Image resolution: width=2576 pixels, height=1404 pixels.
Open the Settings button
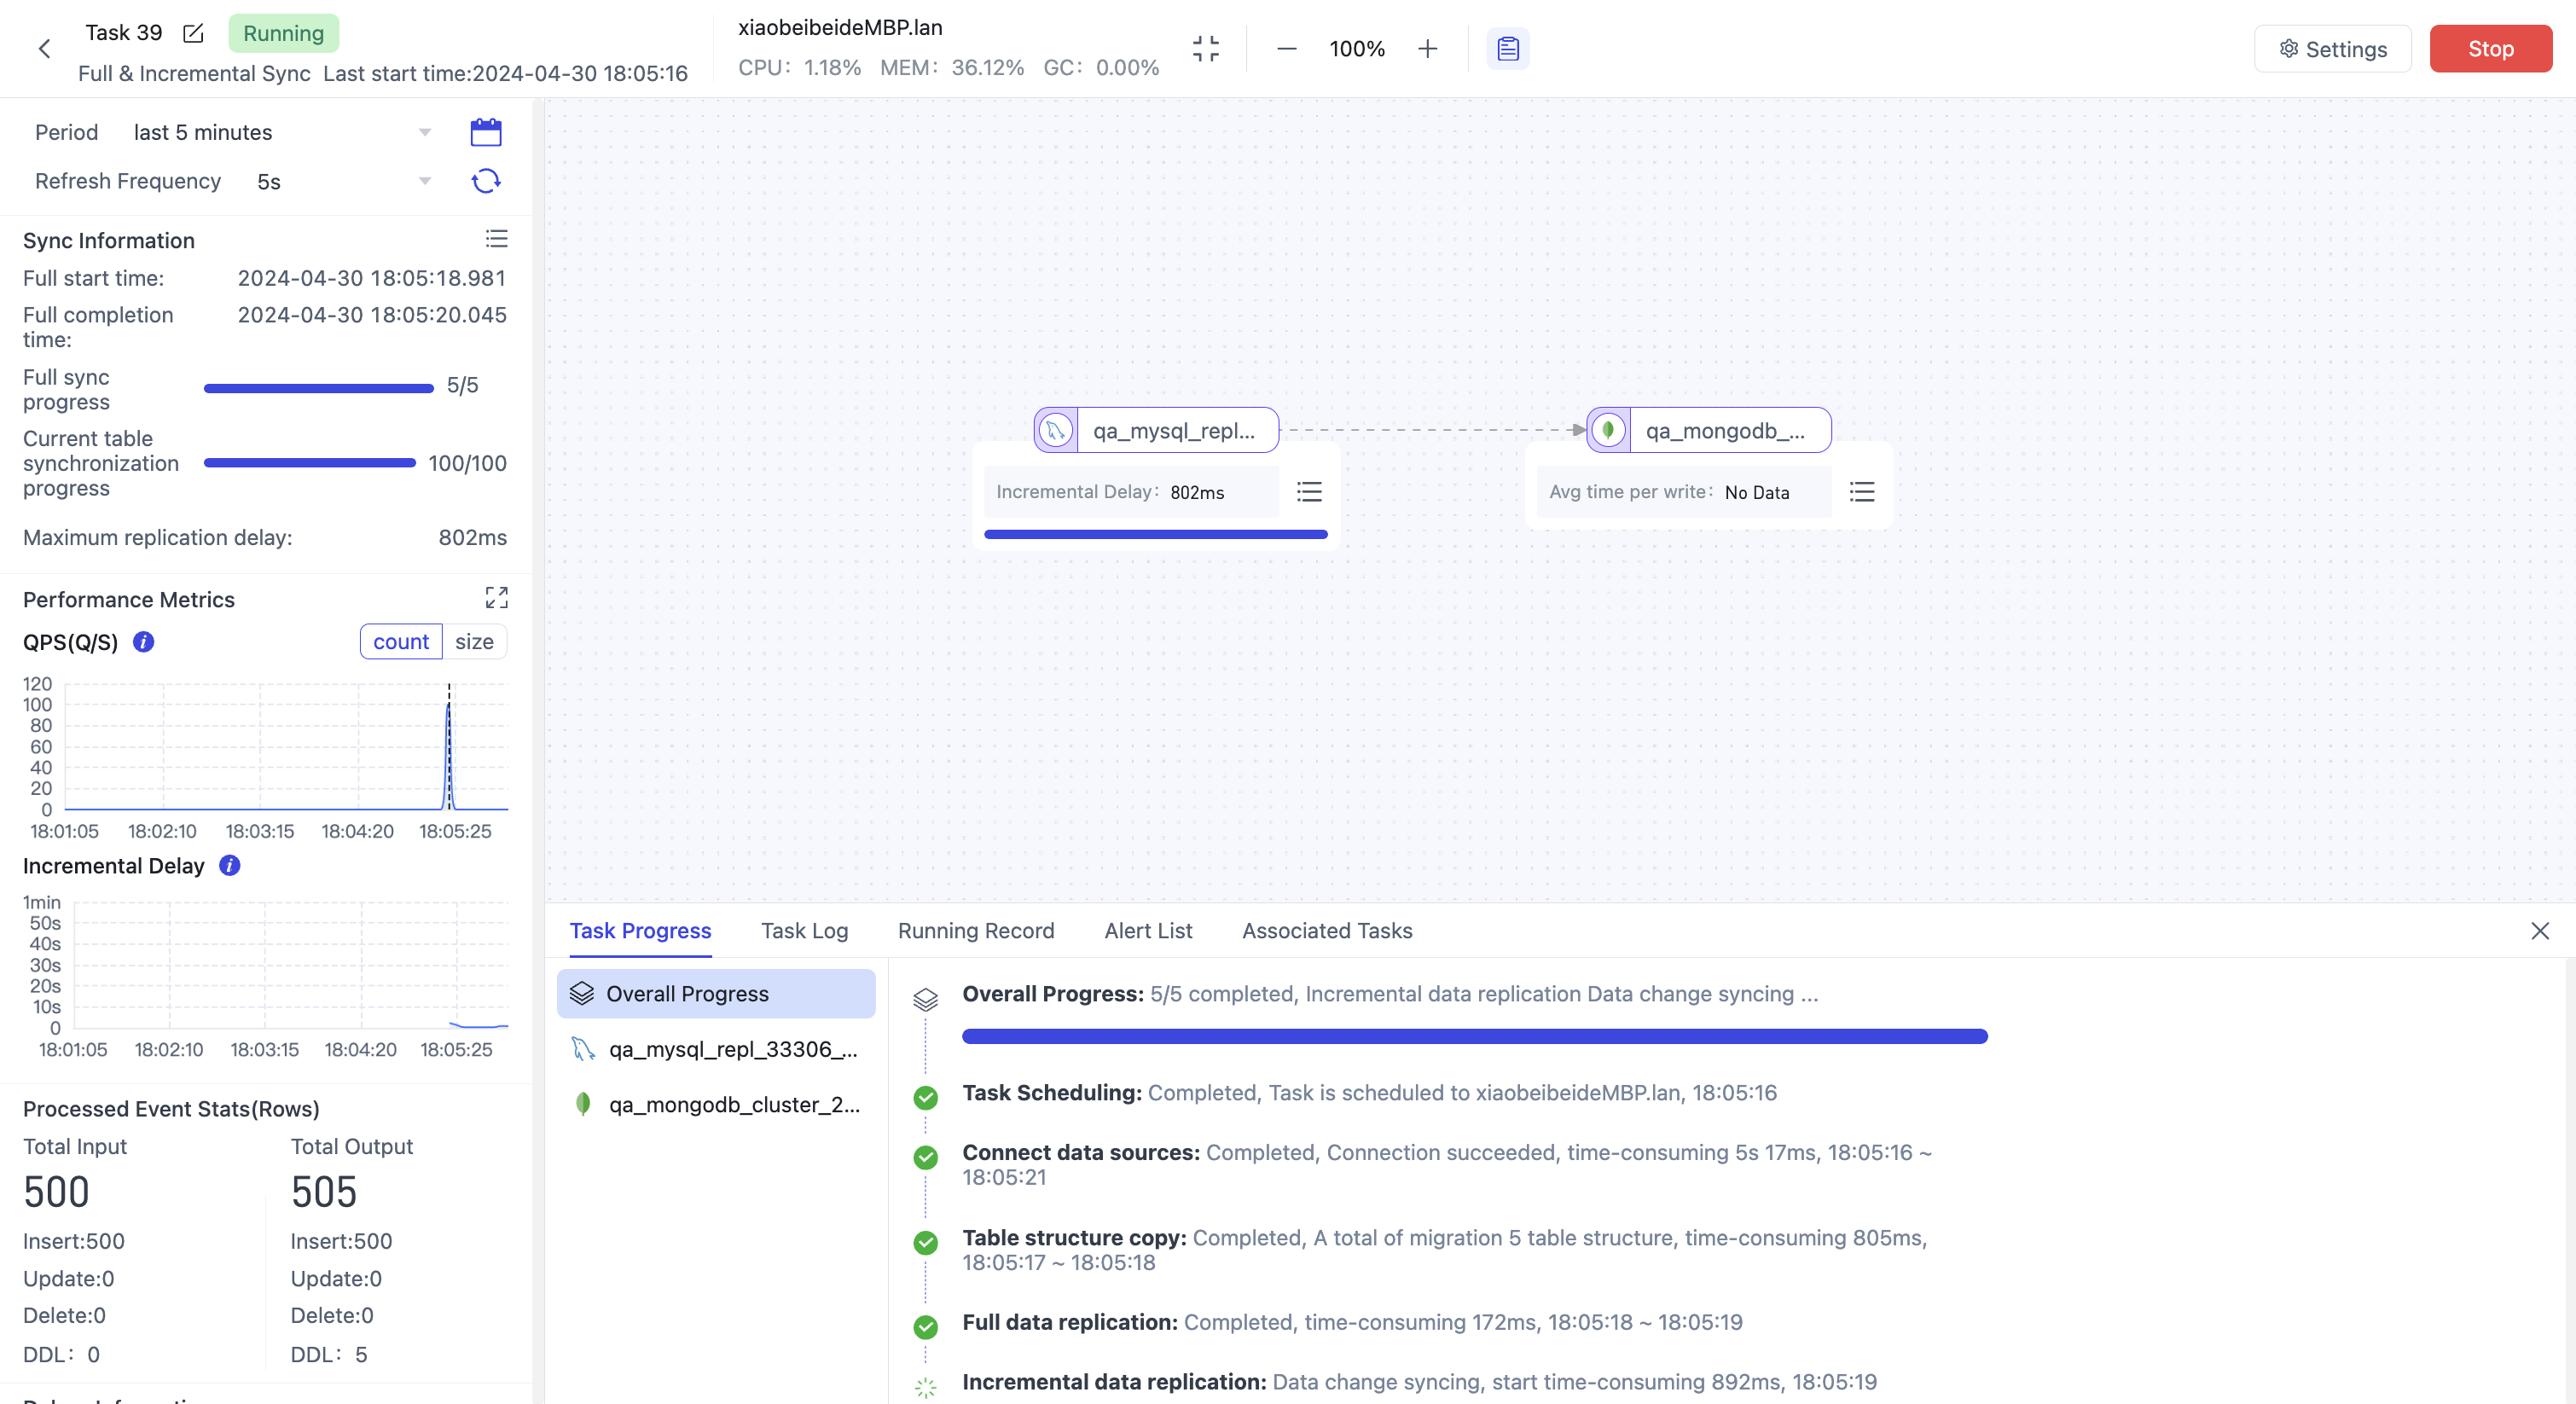2332,49
